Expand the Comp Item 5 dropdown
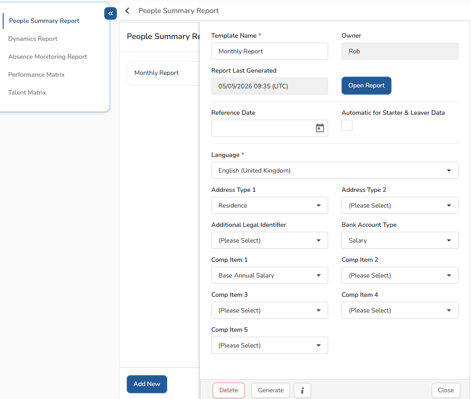 pyautogui.click(x=269, y=346)
